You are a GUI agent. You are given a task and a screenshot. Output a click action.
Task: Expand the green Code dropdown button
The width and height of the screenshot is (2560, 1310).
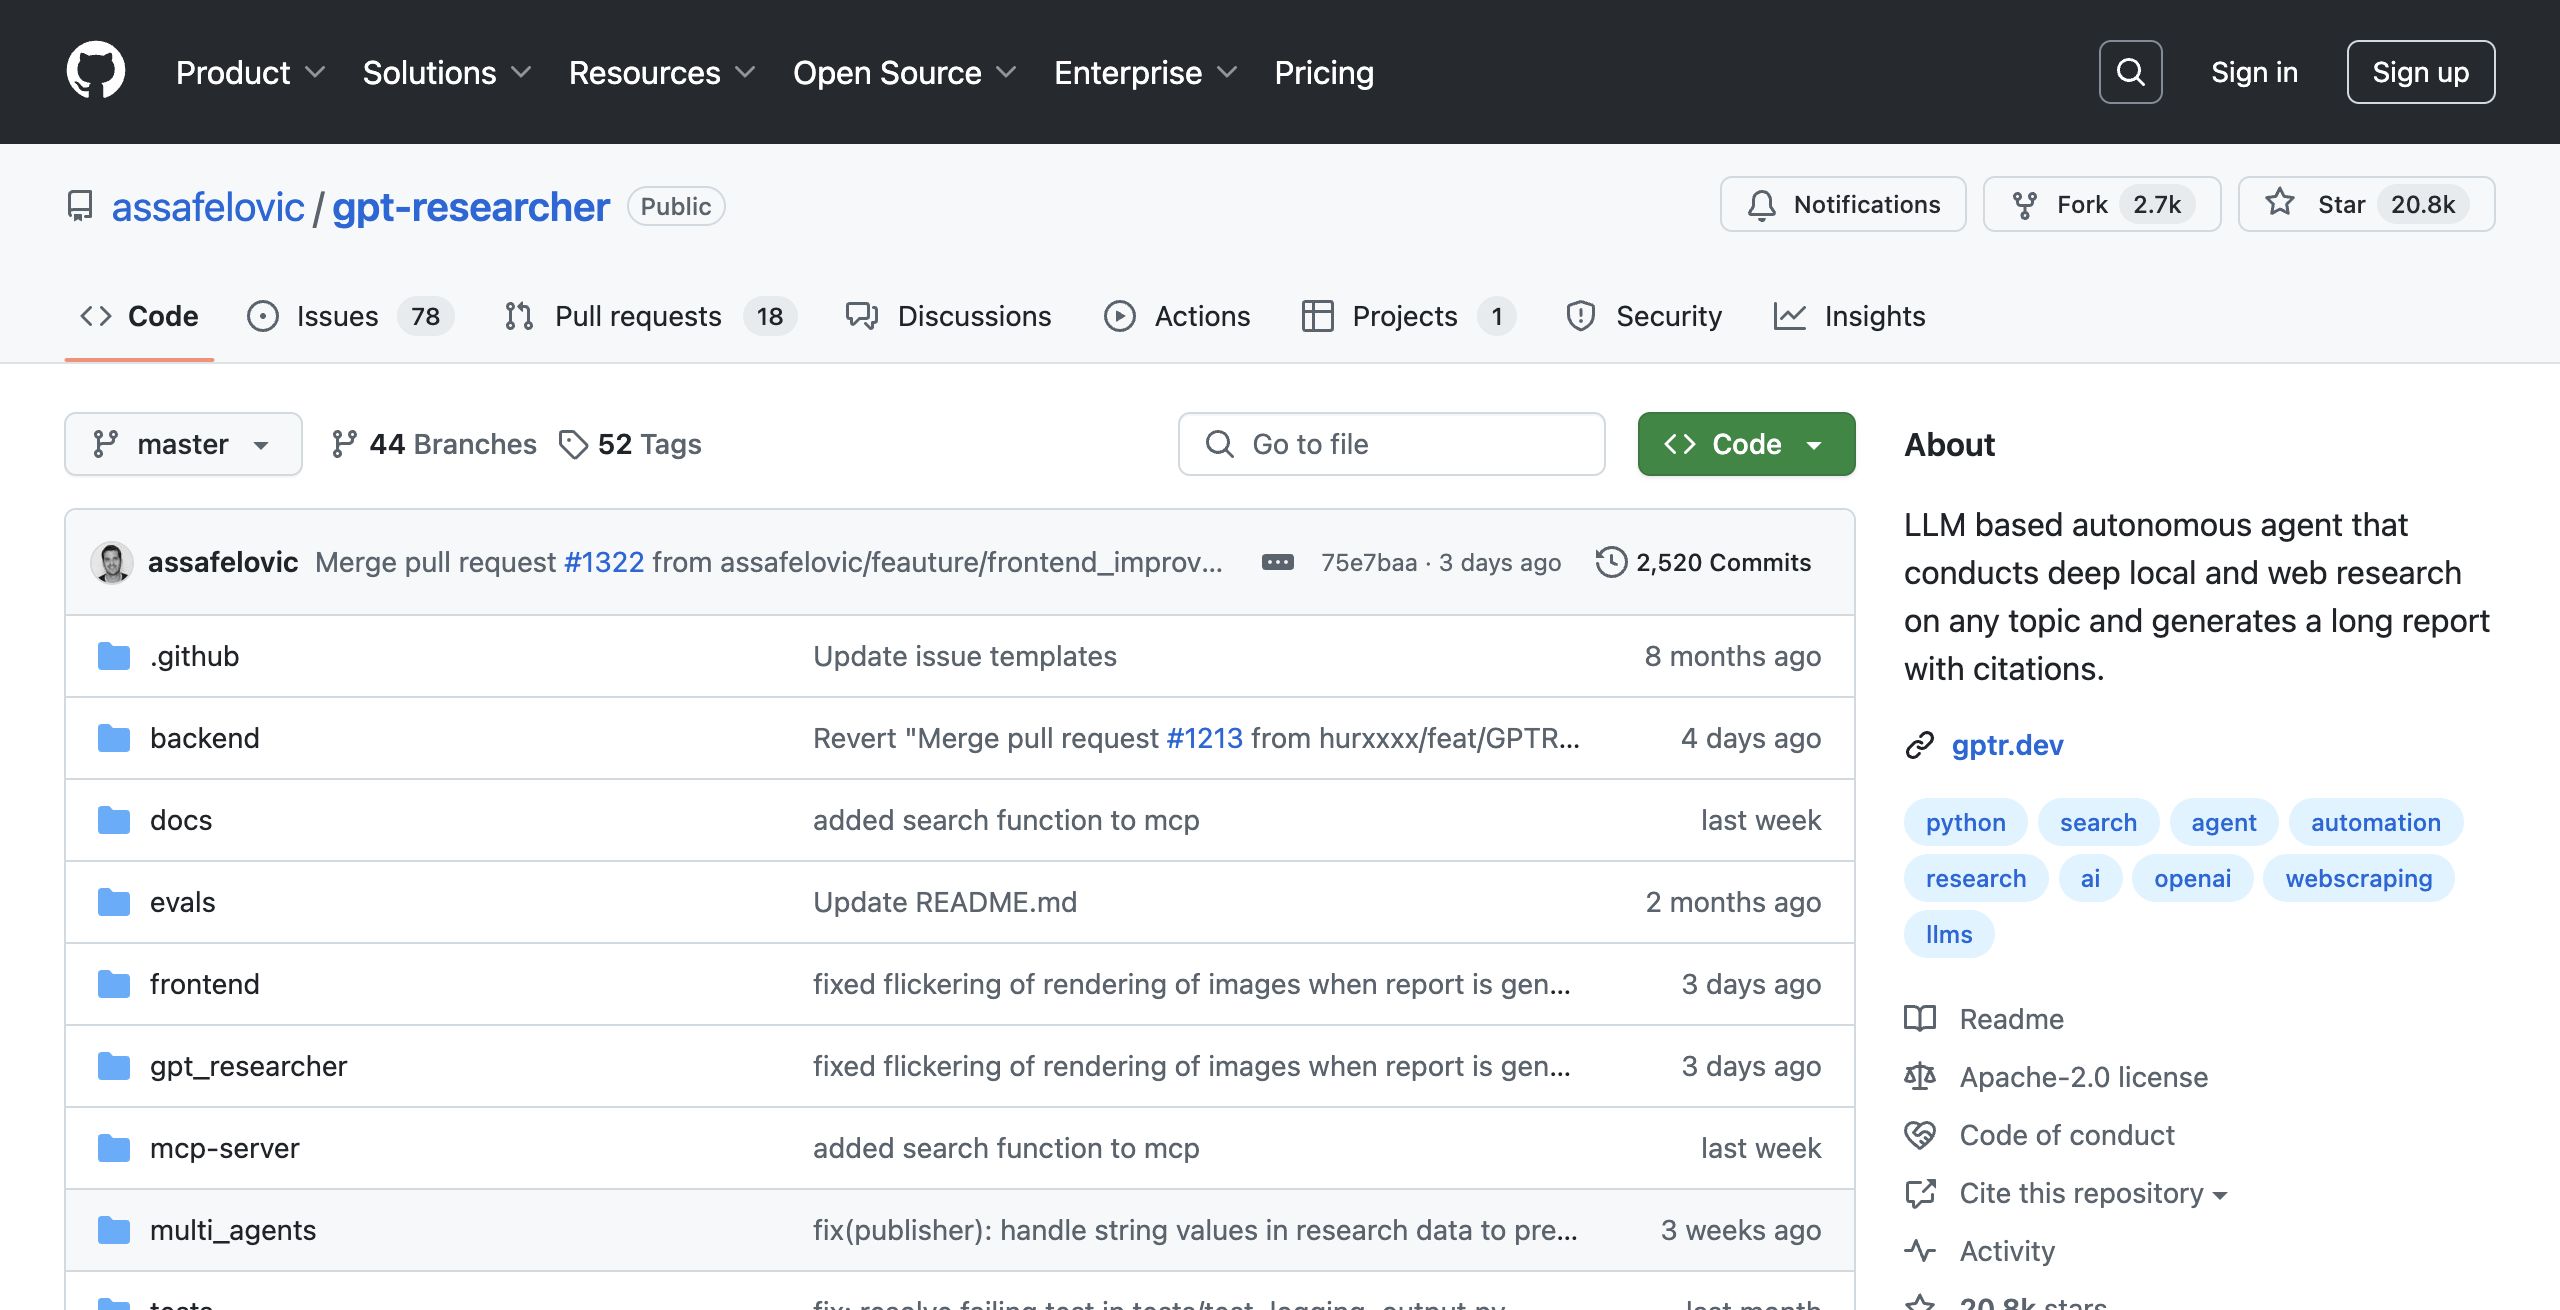[1745, 444]
